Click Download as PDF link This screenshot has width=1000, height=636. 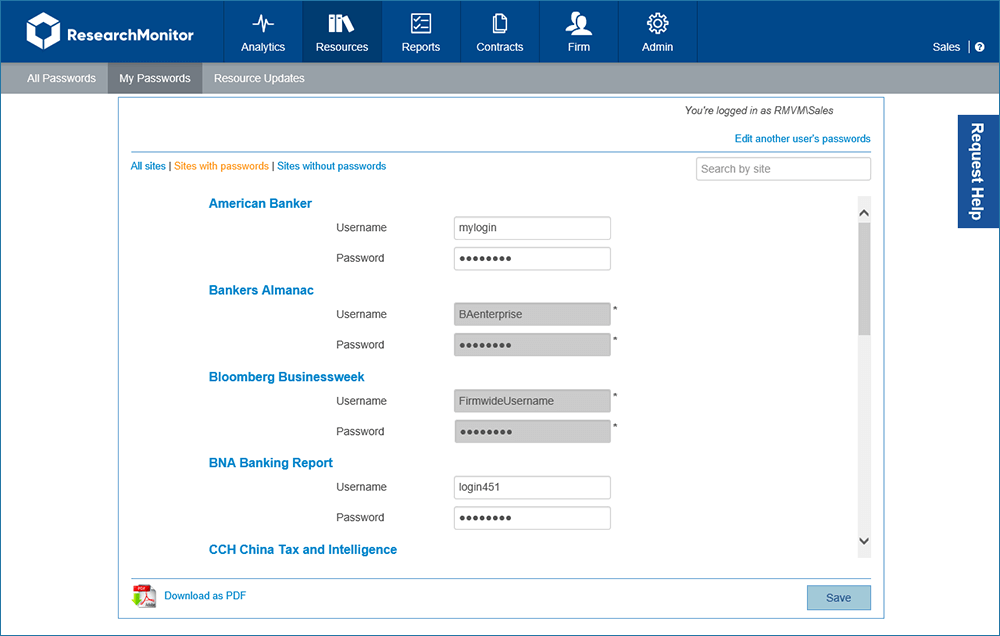(x=205, y=595)
